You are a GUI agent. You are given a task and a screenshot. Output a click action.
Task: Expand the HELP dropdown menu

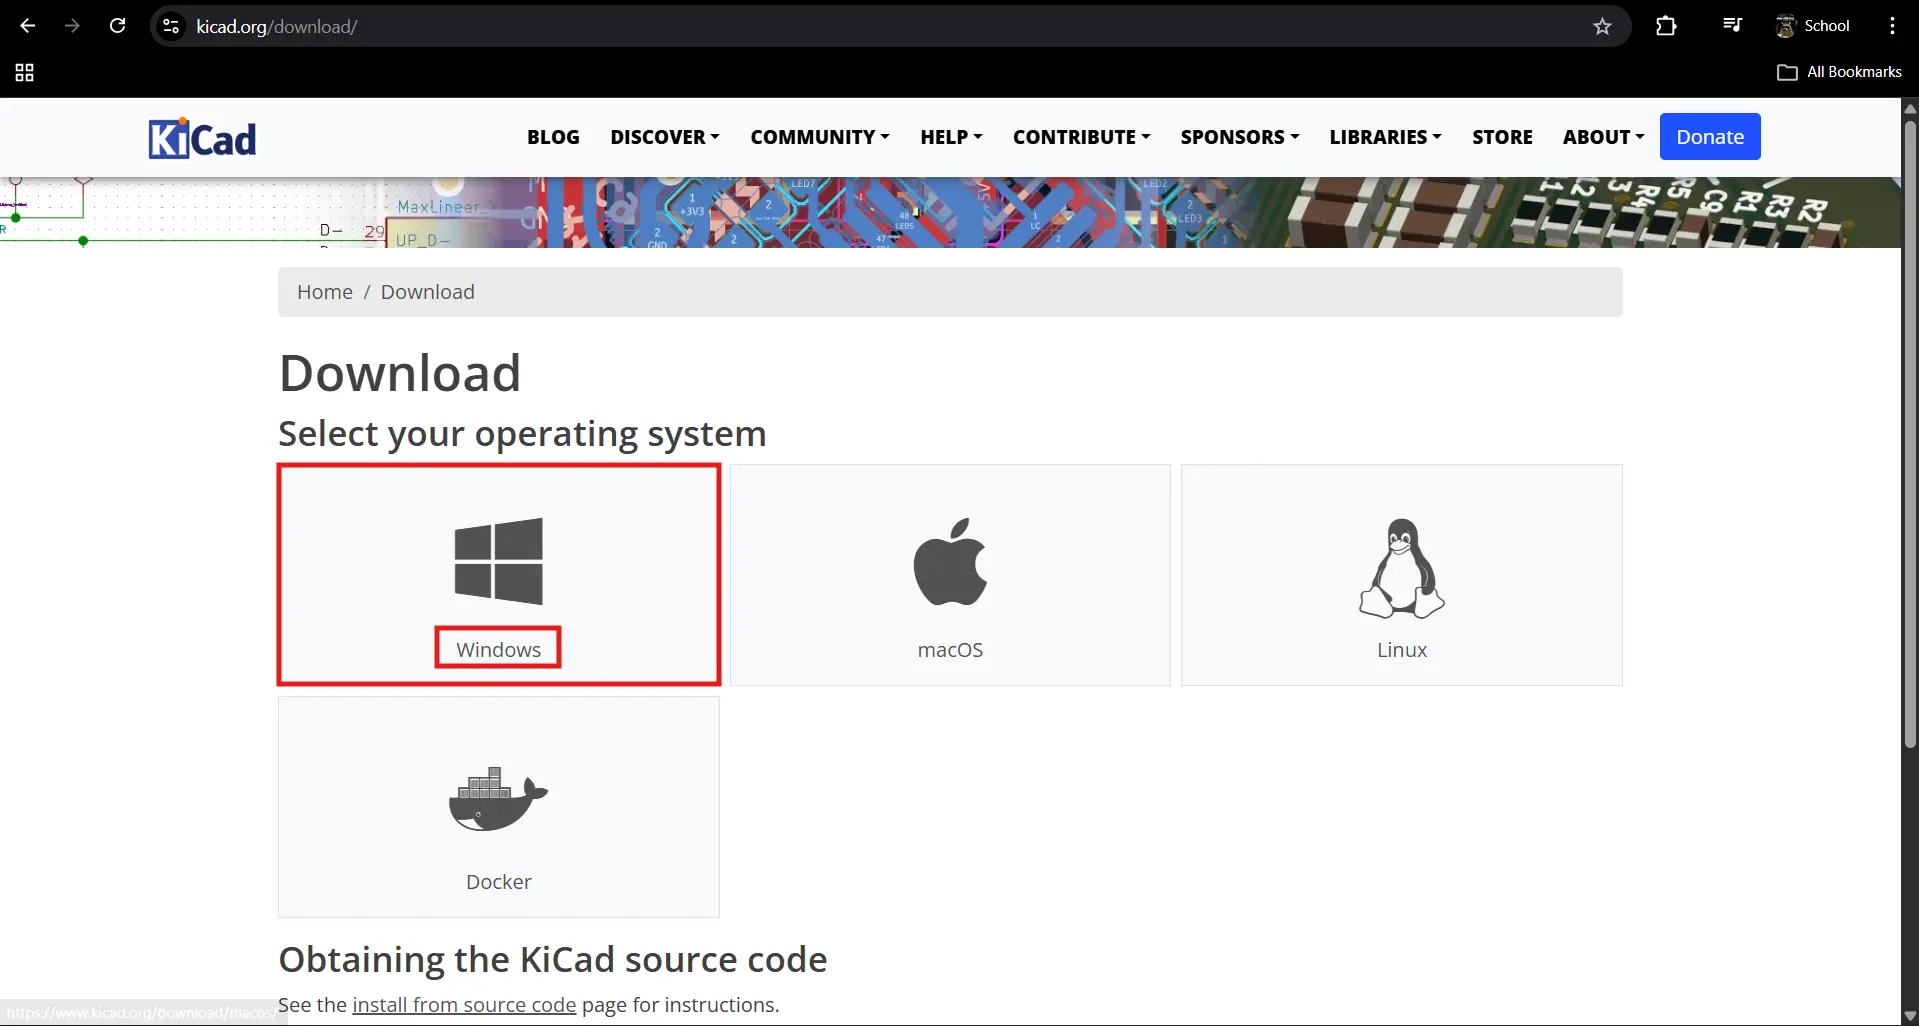951,137
